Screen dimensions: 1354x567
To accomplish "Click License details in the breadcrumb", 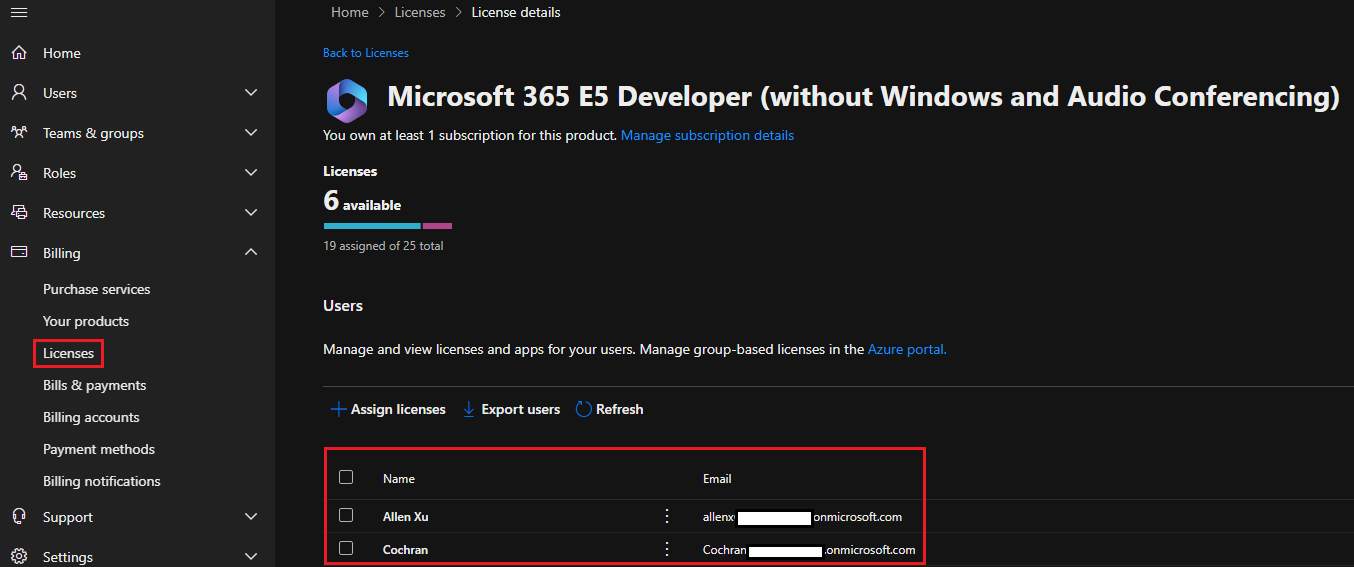I will click(516, 13).
